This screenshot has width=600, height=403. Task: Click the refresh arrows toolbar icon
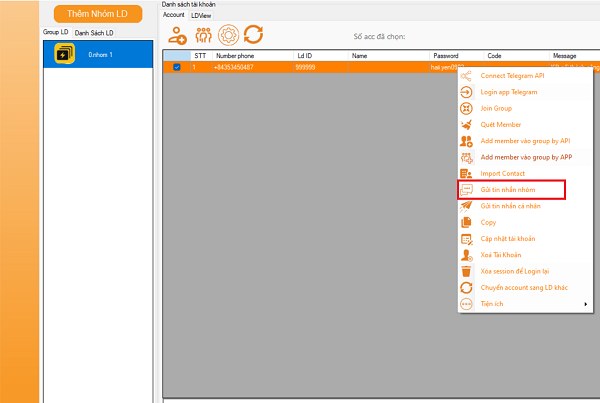(253, 35)
